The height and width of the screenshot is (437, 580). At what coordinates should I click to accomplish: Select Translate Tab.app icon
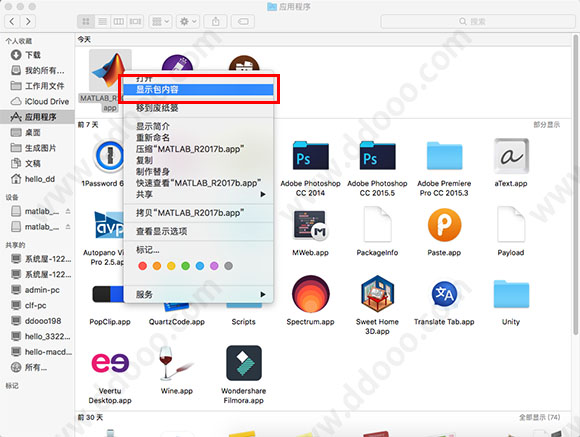point(444,294)
